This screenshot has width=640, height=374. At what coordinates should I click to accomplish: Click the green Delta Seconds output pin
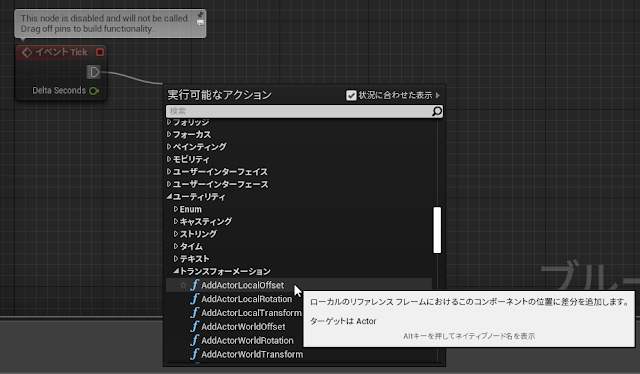point(94,91)
